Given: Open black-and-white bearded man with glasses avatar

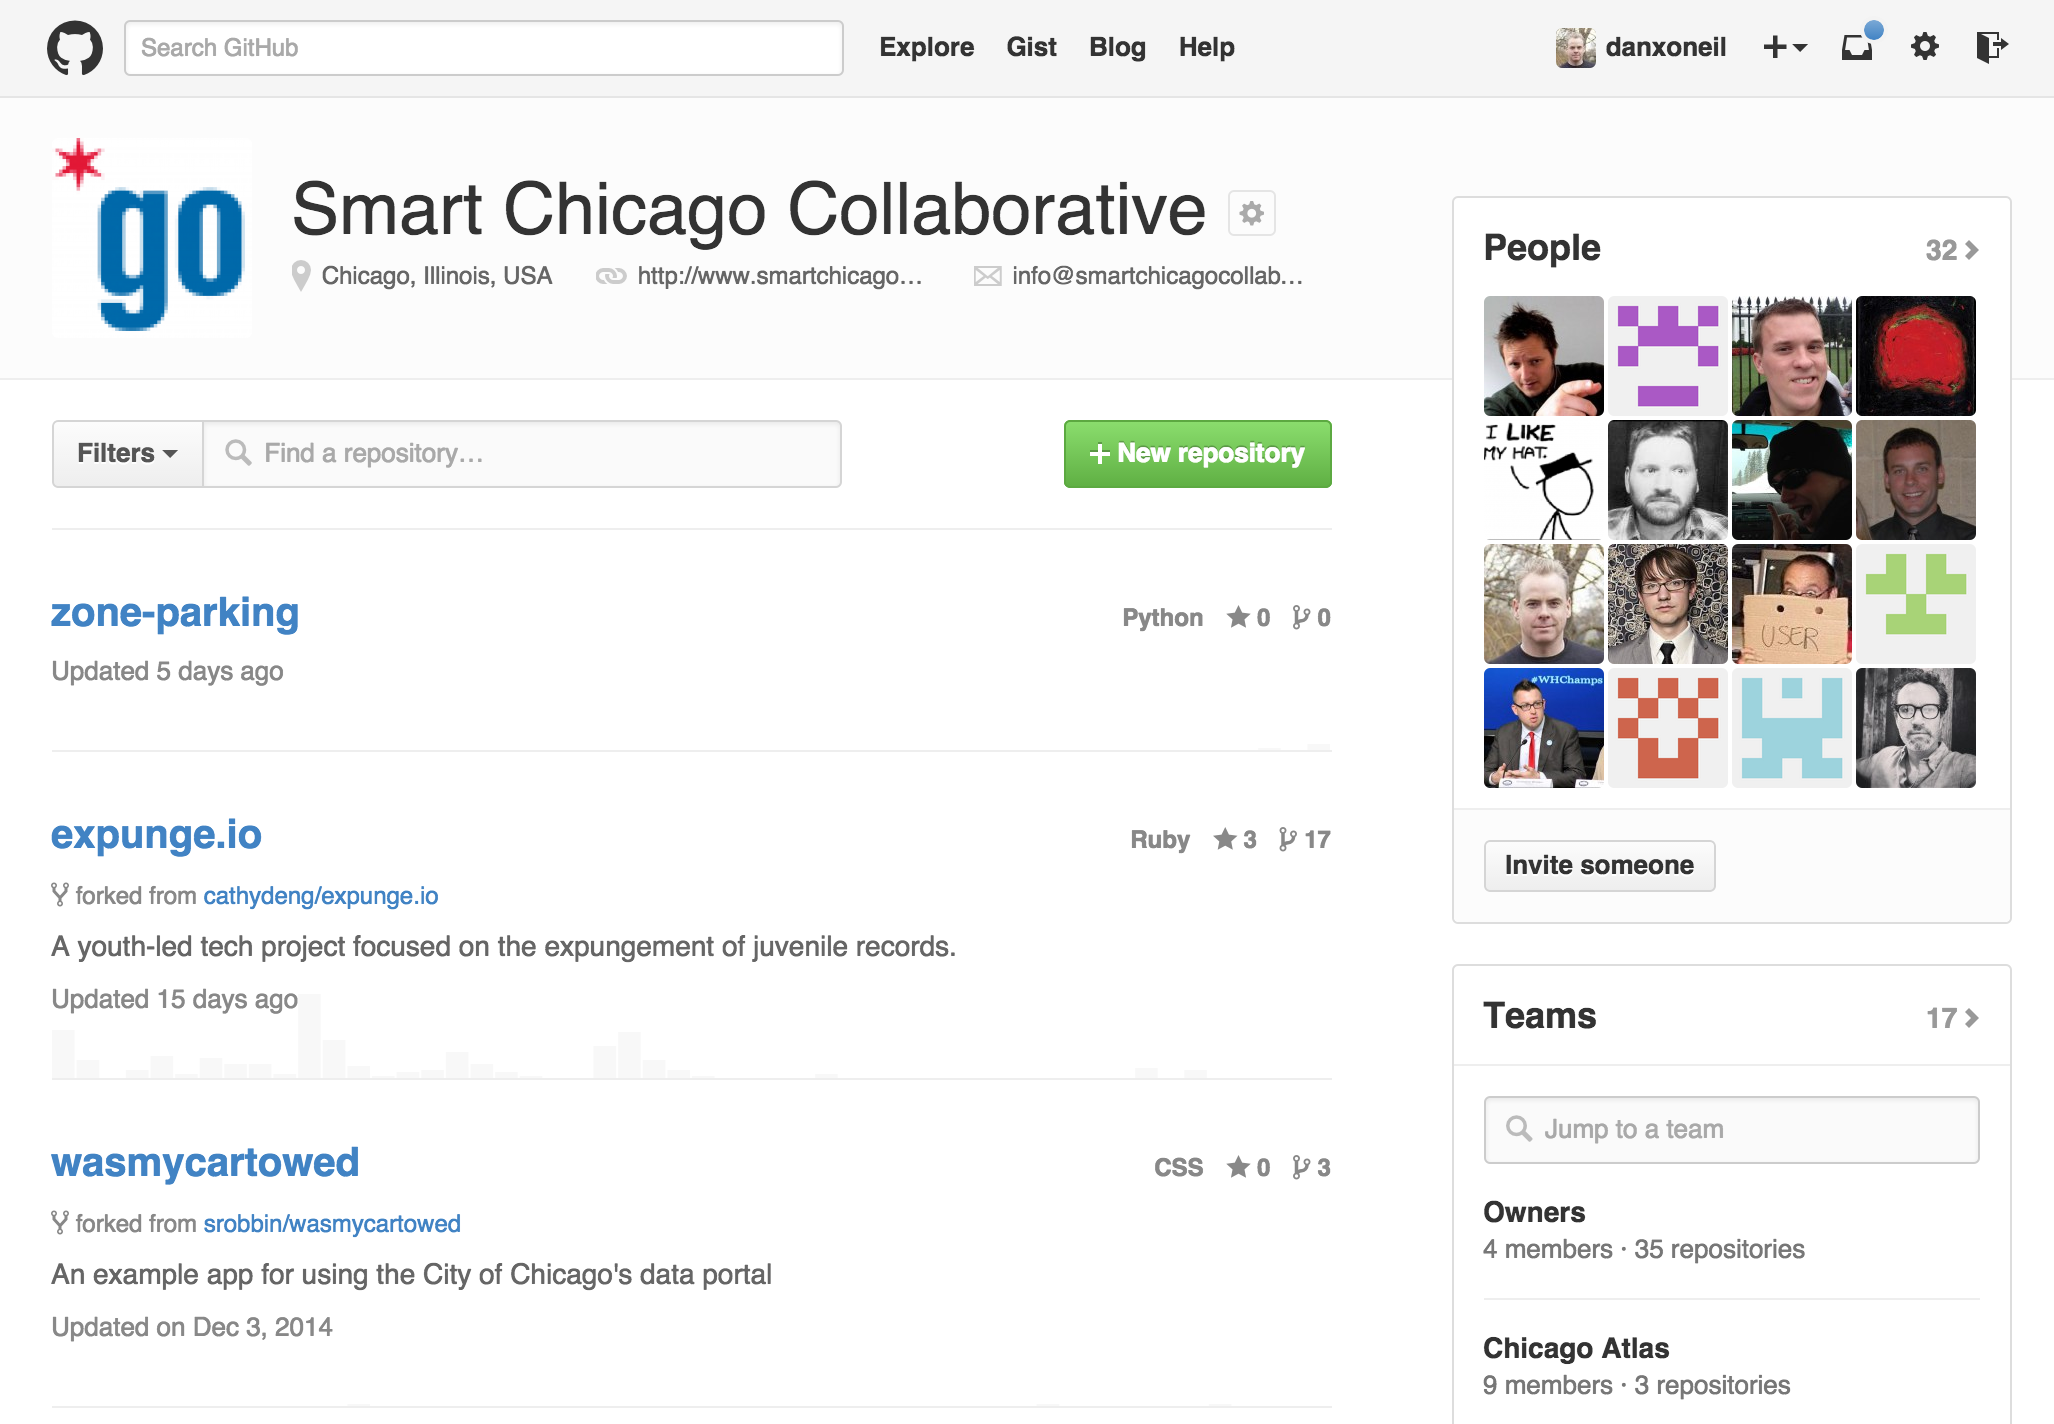Looking at the screenshot, I should (1916, 728).
